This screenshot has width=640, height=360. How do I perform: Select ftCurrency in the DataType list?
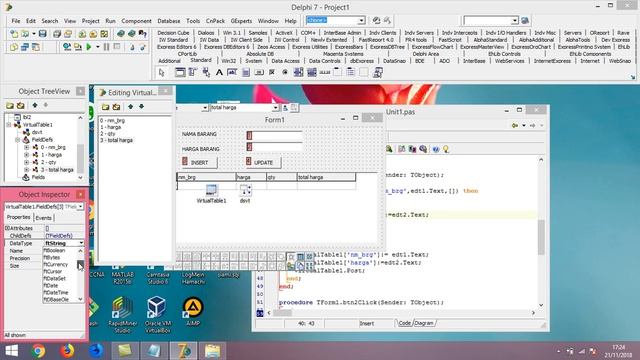tap(56, 264)
